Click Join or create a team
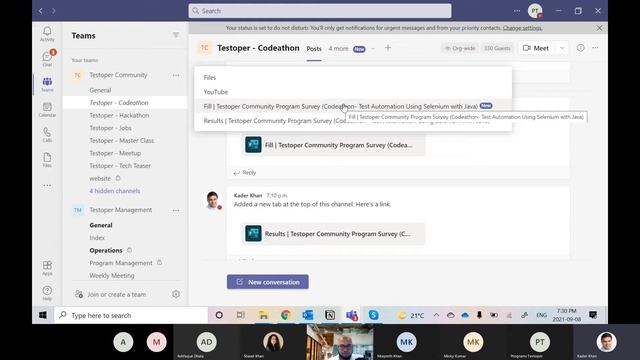Viewport: 640px width, 360px height. [116, 294]
